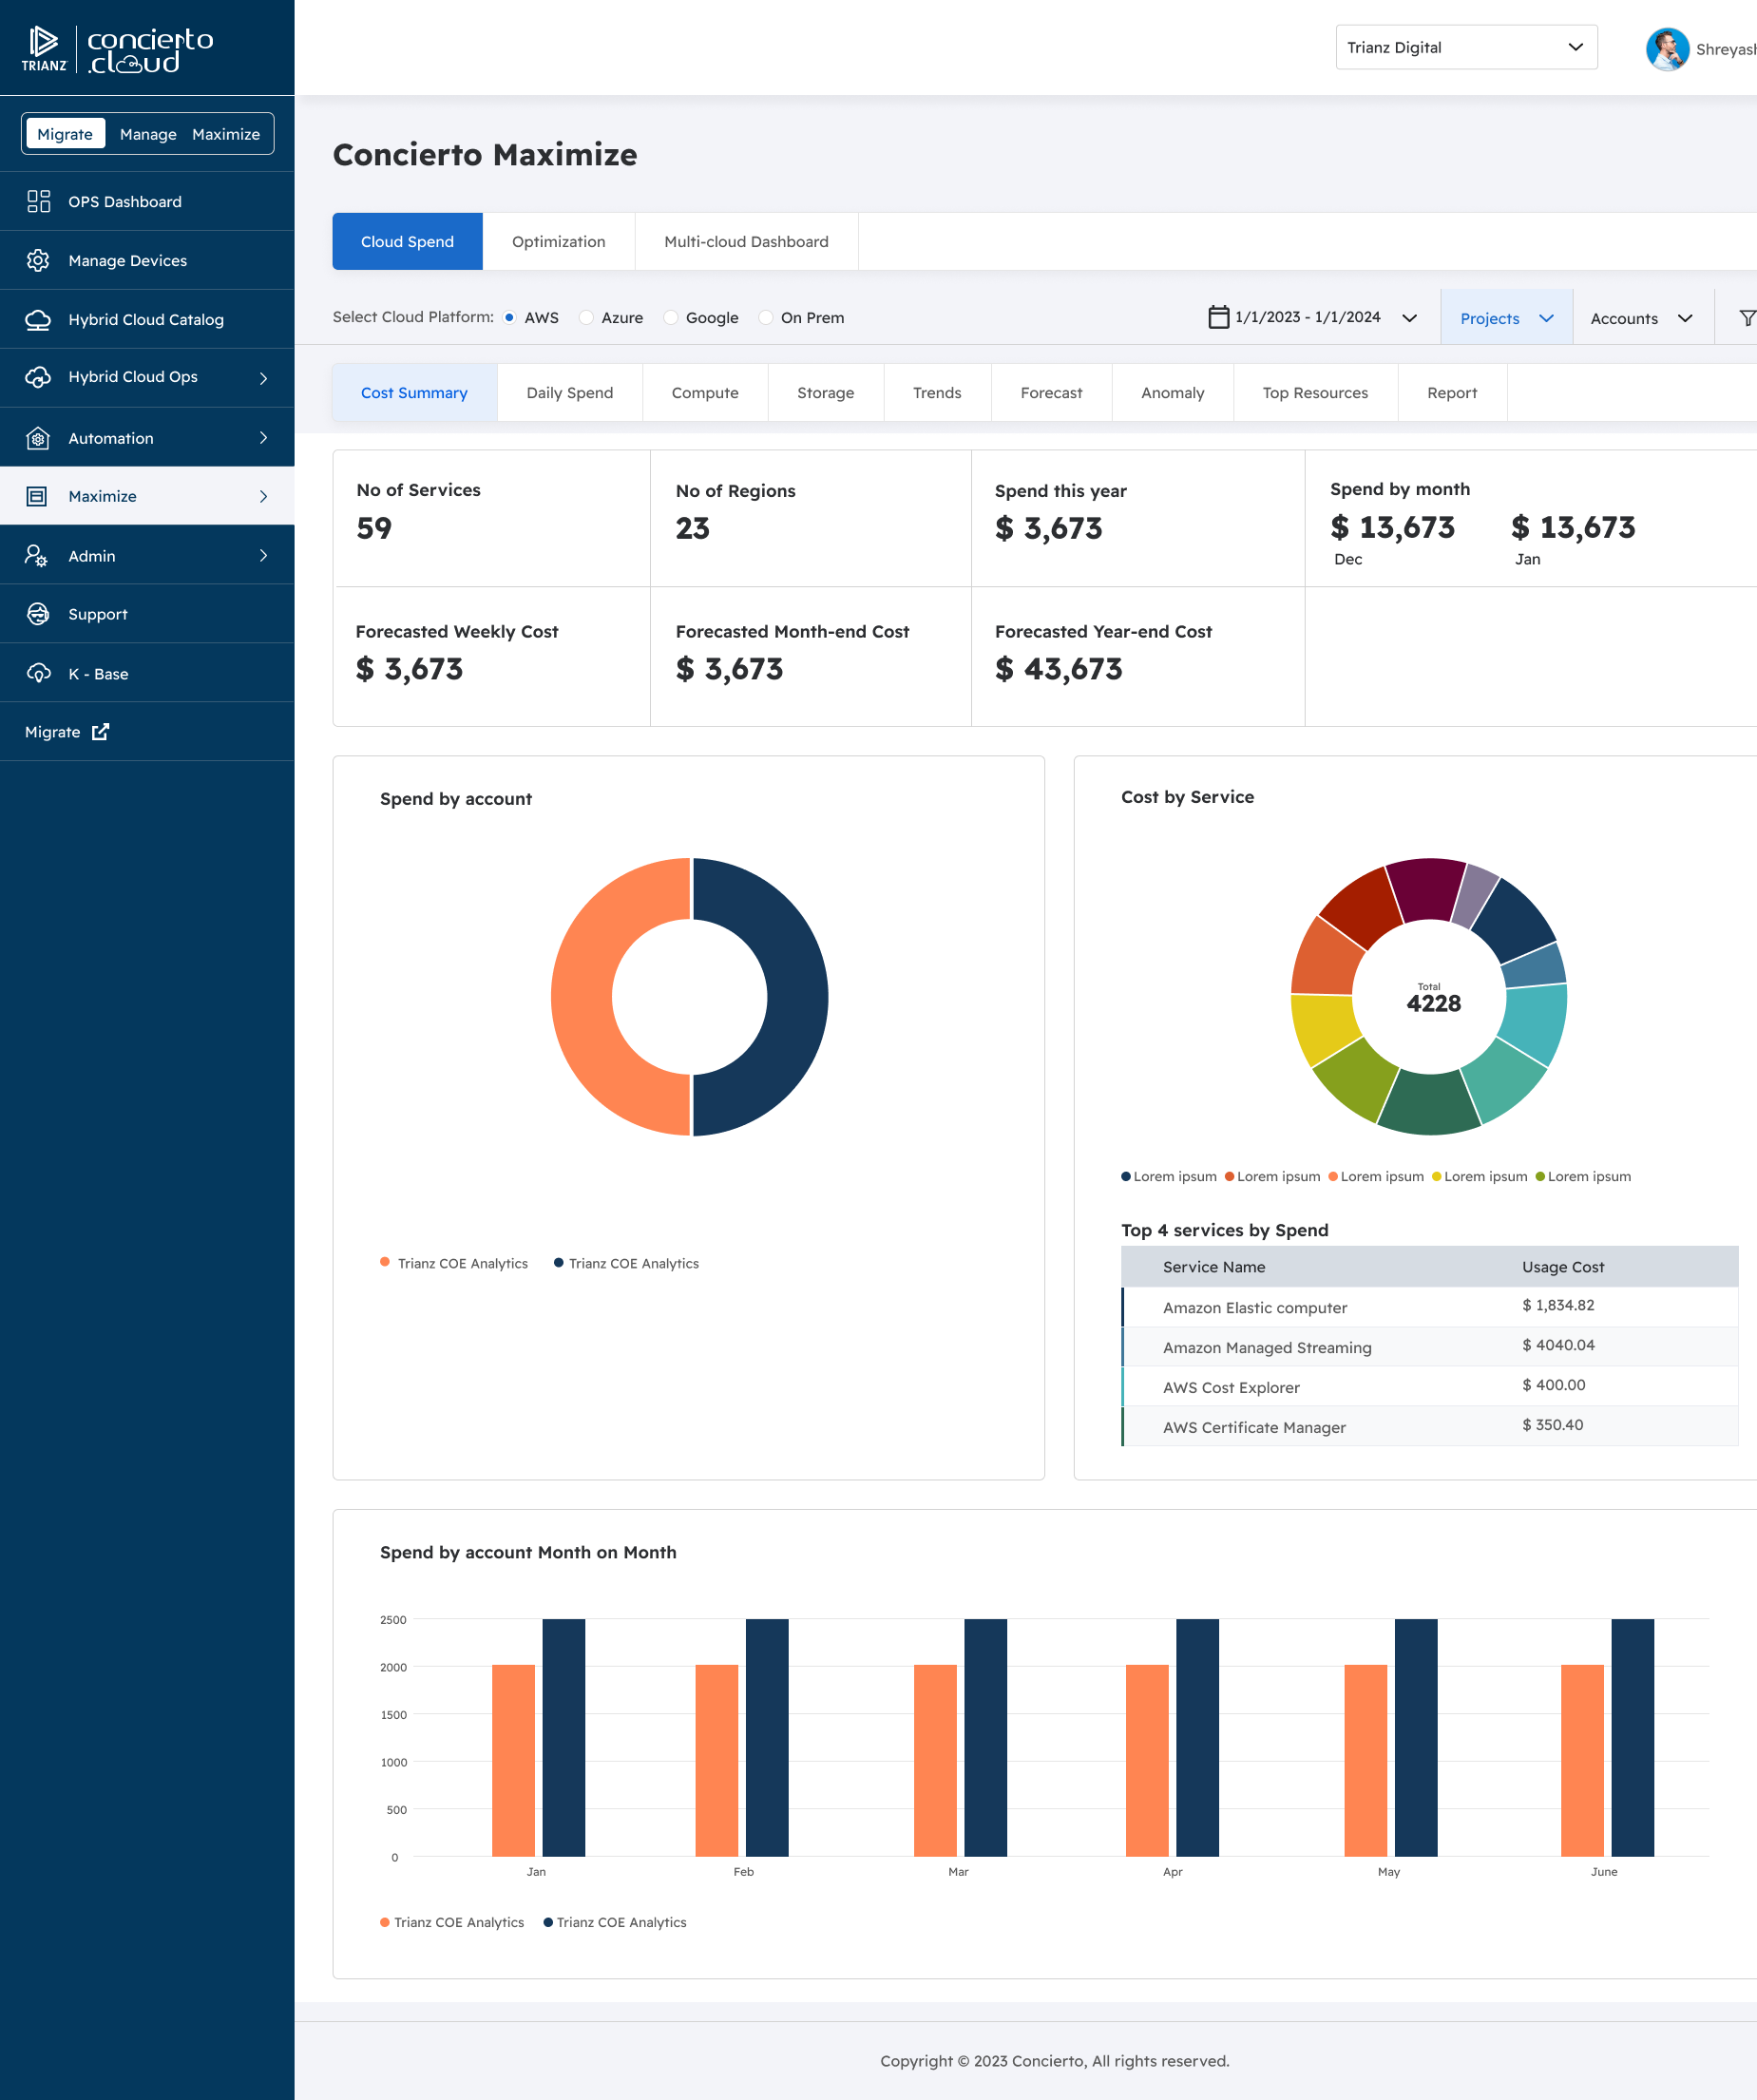Go to the K - Base knowledge section

pos(100,673)
